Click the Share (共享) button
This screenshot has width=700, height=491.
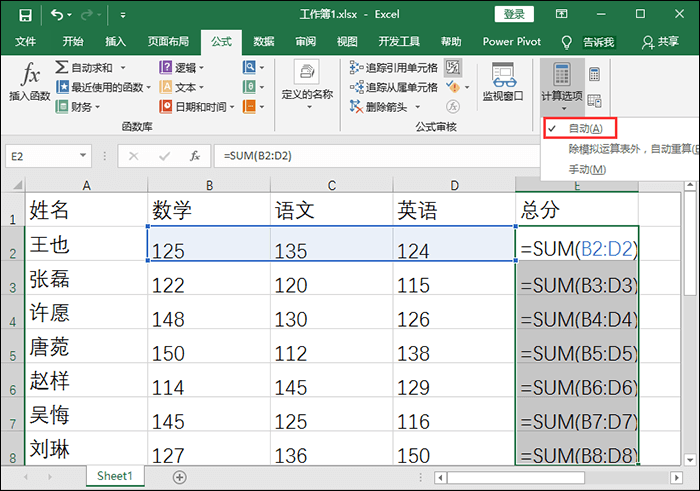click(x=661, y=42)
